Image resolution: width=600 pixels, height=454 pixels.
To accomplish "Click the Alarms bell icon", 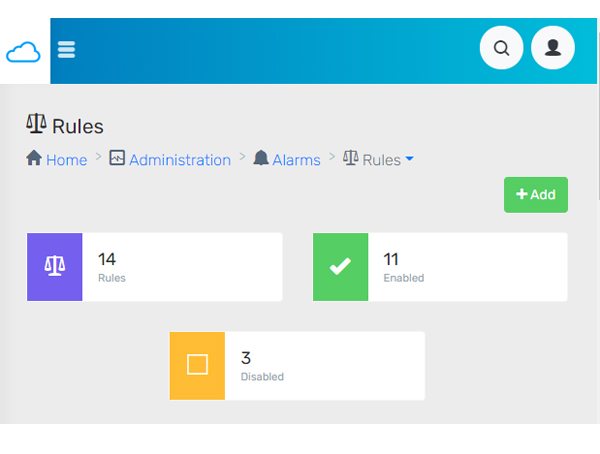I will [261, 158].
